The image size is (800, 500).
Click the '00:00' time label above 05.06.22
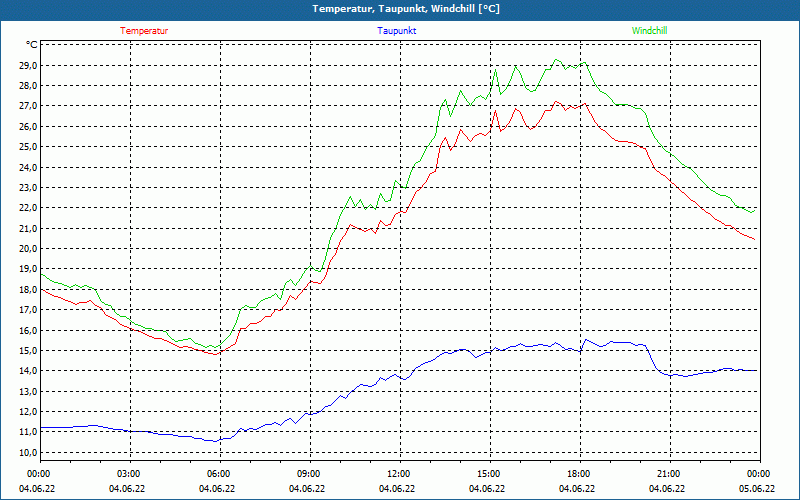(x=758, y=474)
